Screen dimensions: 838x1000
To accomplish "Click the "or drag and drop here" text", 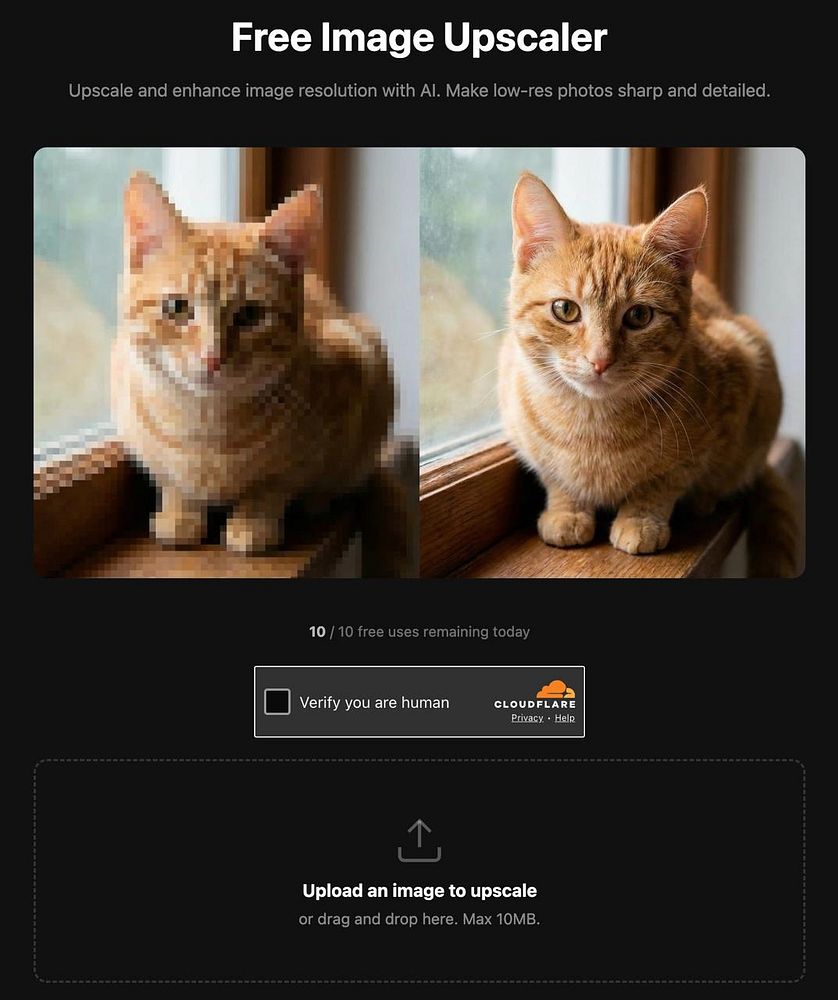I will [377, 919].
